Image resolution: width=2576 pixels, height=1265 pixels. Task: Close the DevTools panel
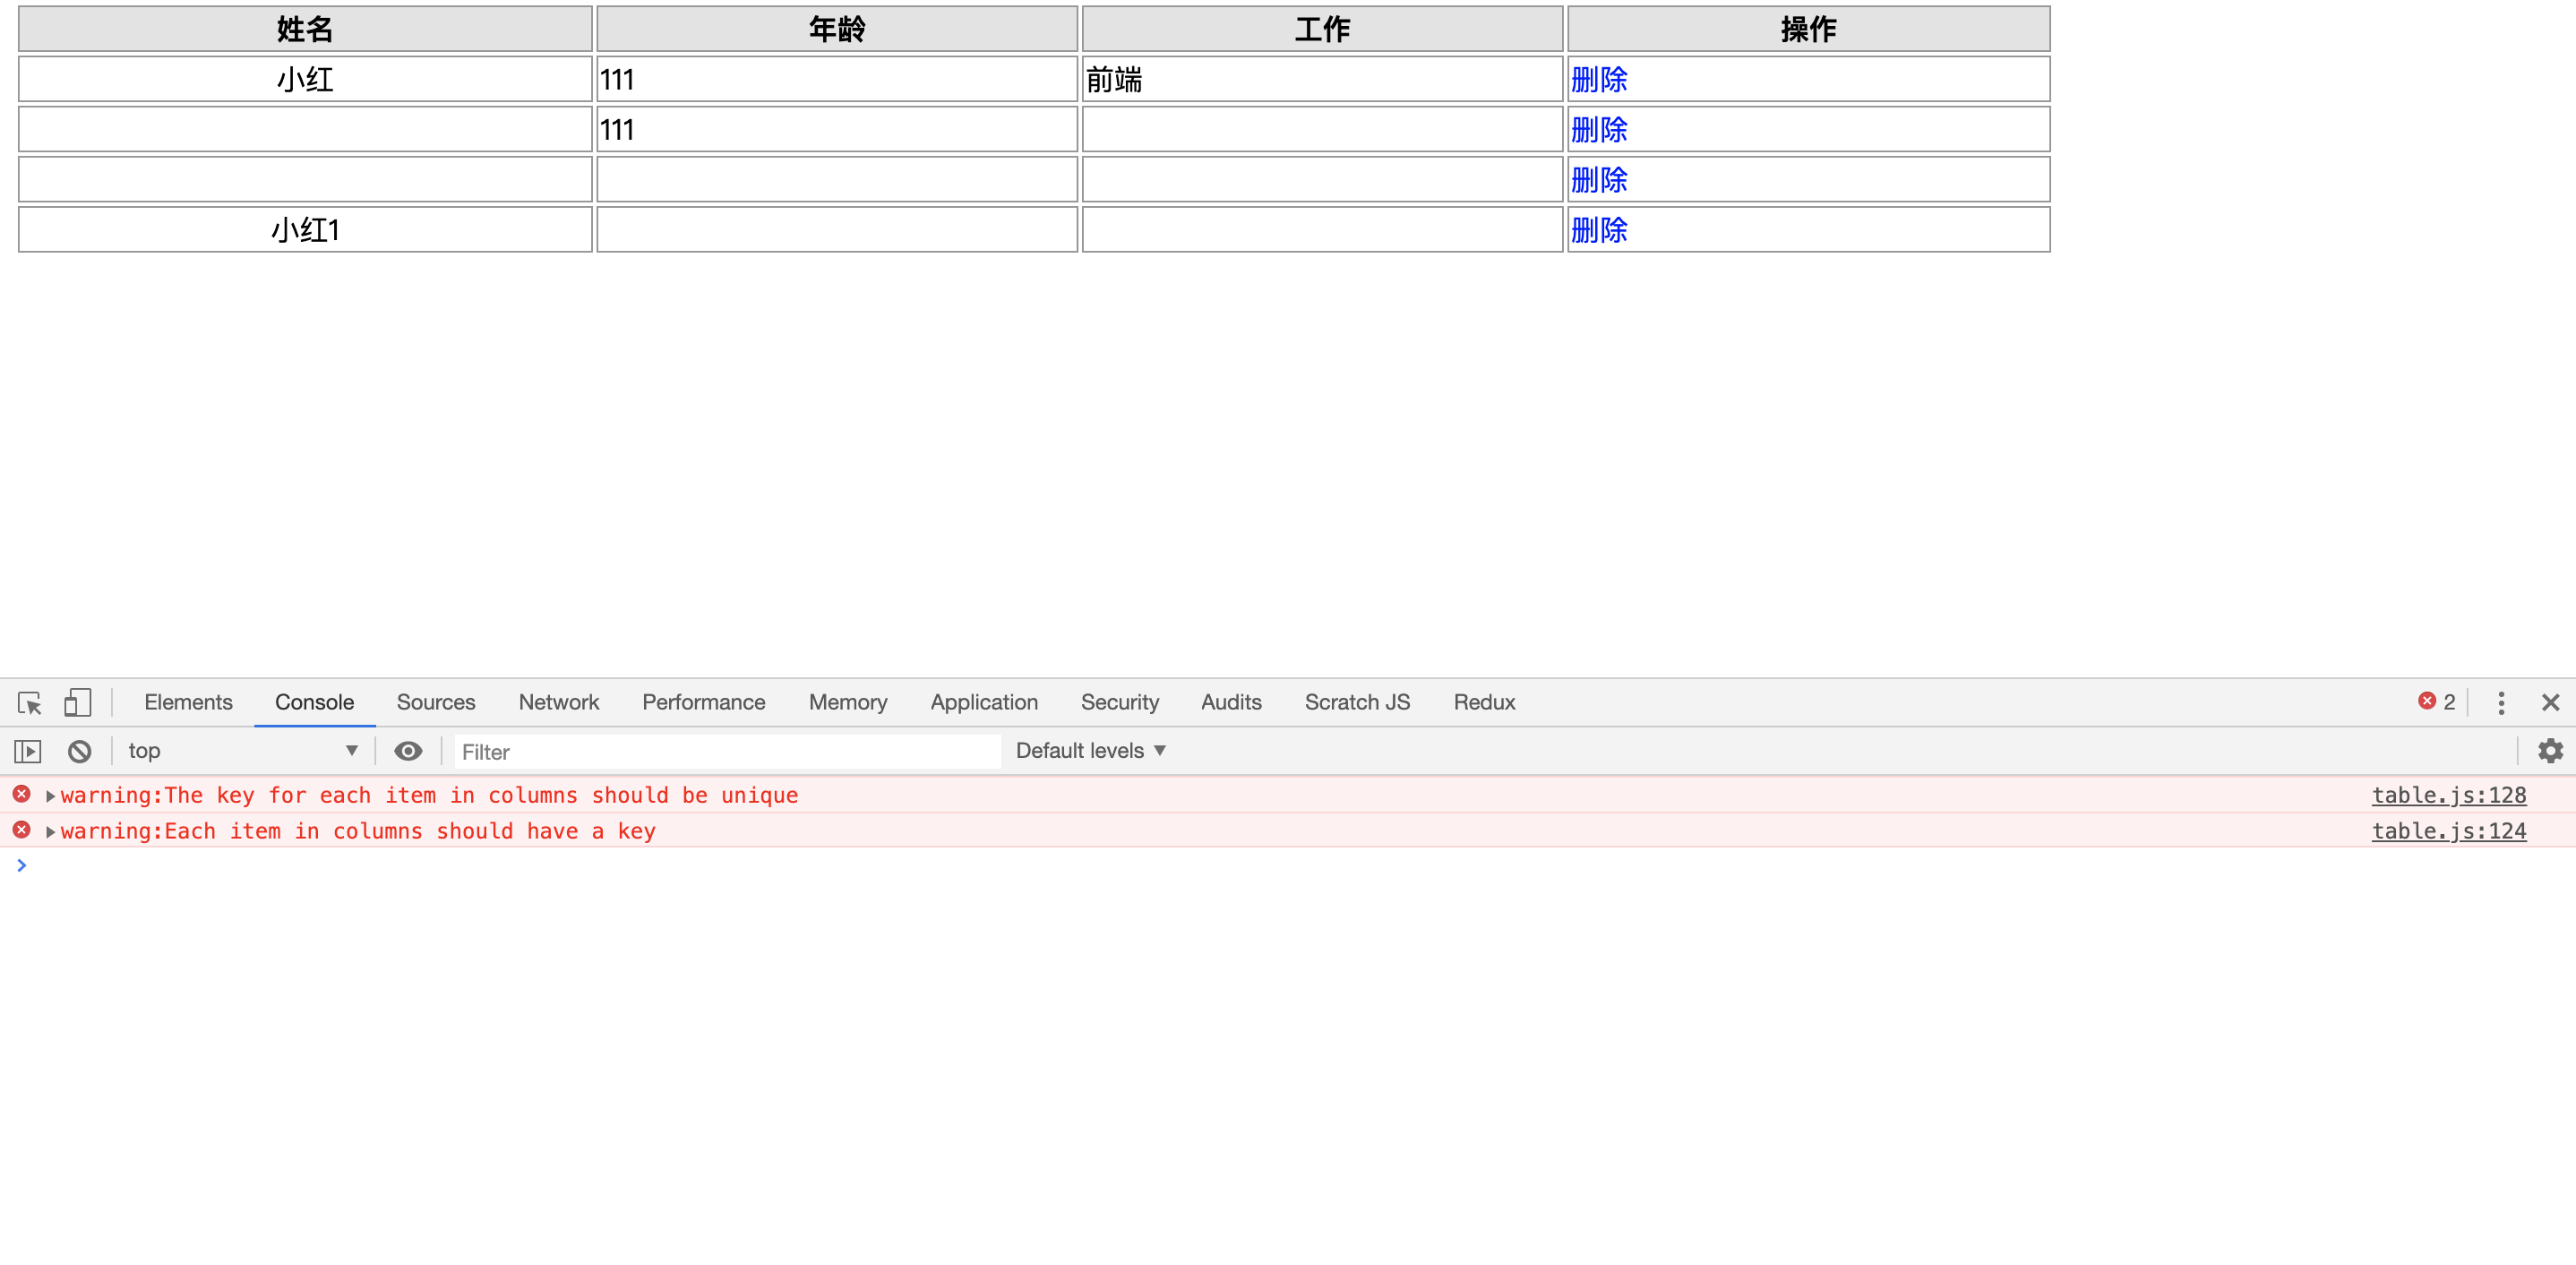click(x=2550, y=703)
